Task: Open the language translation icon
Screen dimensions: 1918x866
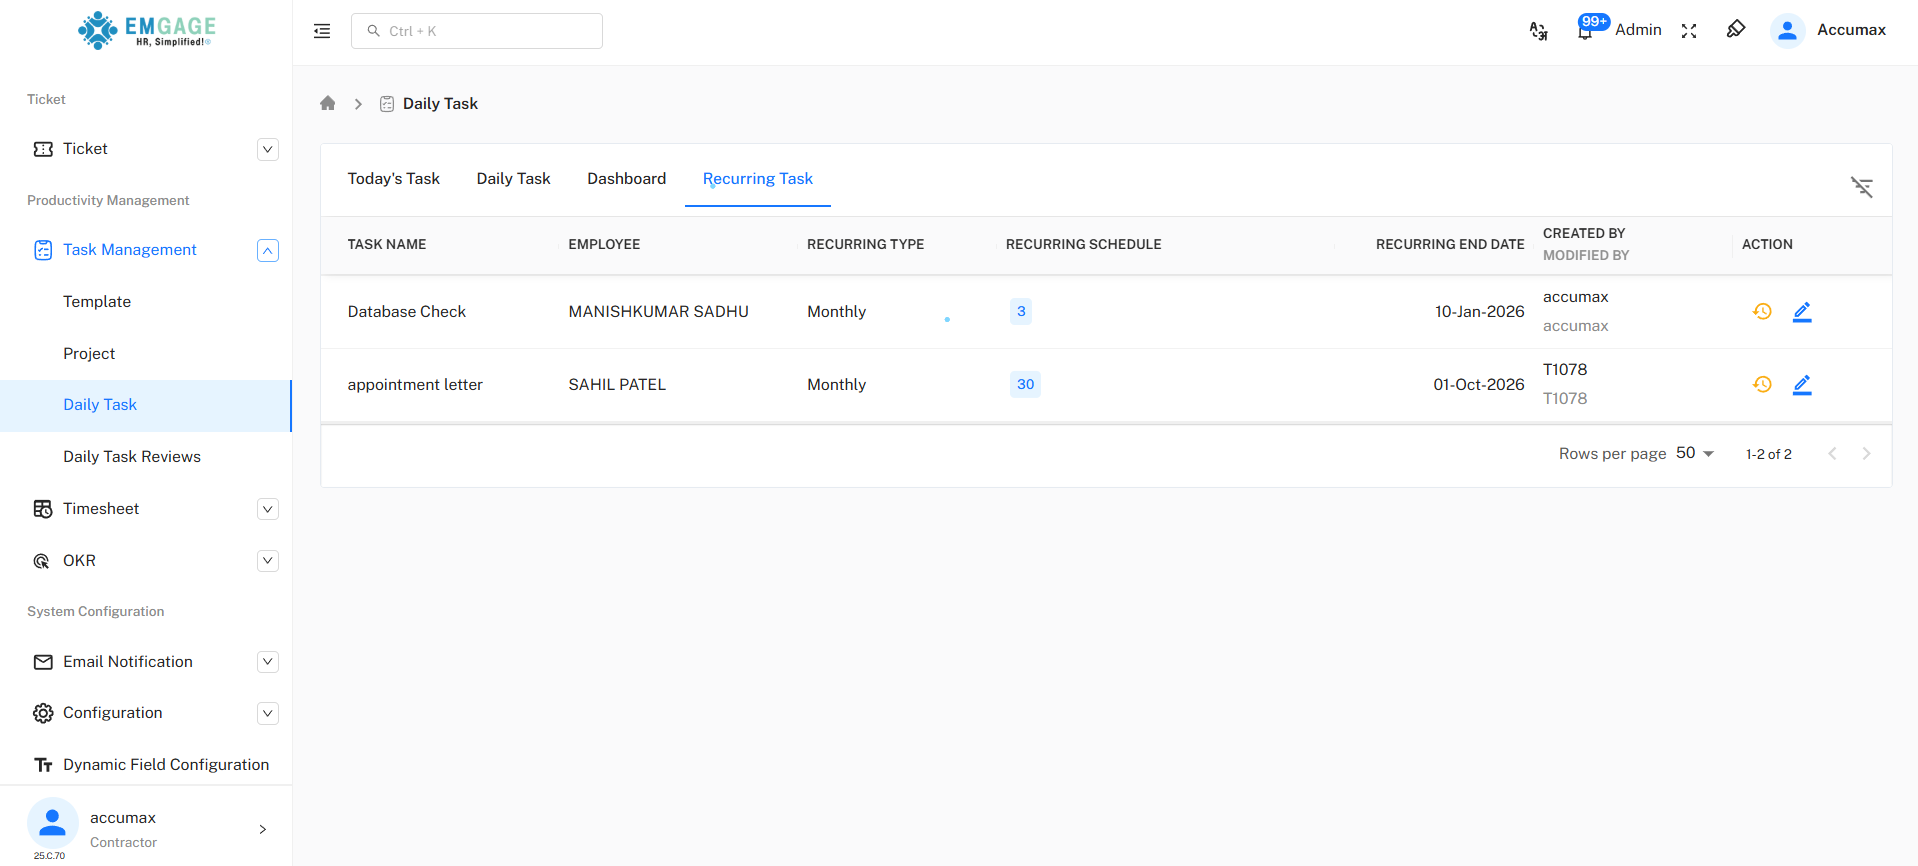Action: coord(1538,31)
